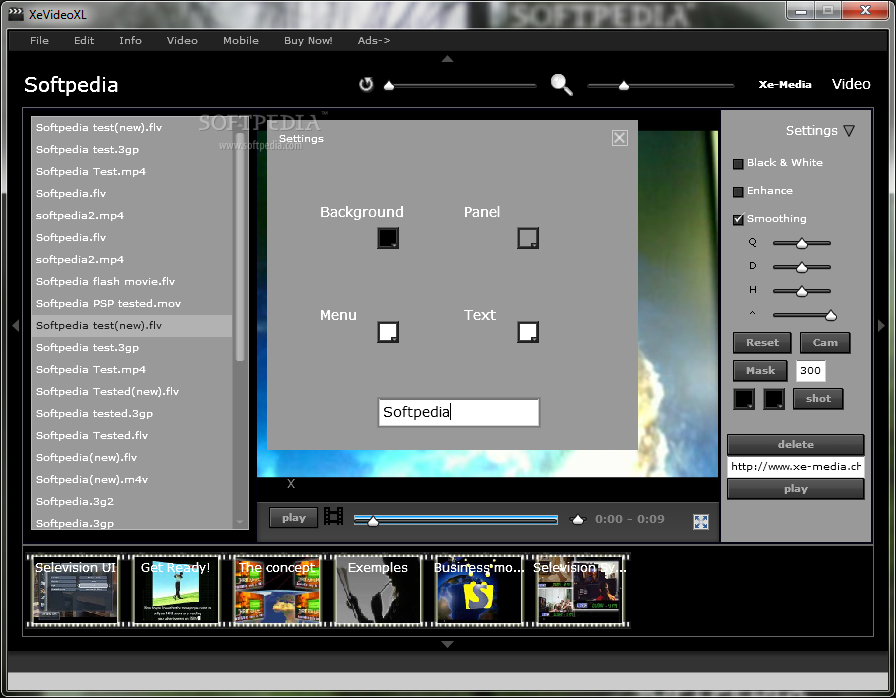Click the delete button

click(x=795, y=444)
